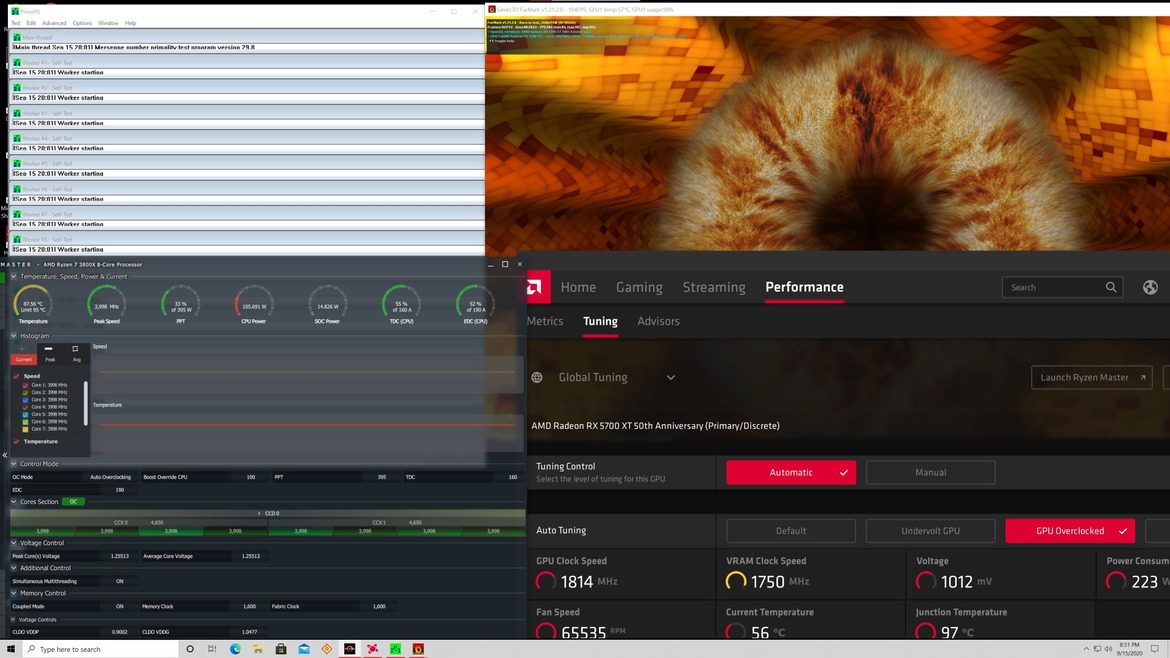
Task: Open Microsoft Store from taskbar
Action: [x=281, y=649]
